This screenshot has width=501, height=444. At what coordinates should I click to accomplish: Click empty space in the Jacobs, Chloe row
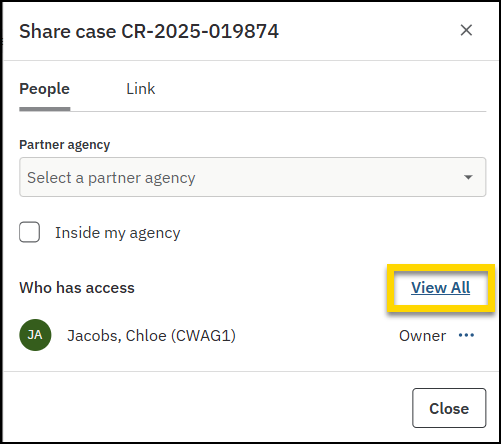point(317,335)
